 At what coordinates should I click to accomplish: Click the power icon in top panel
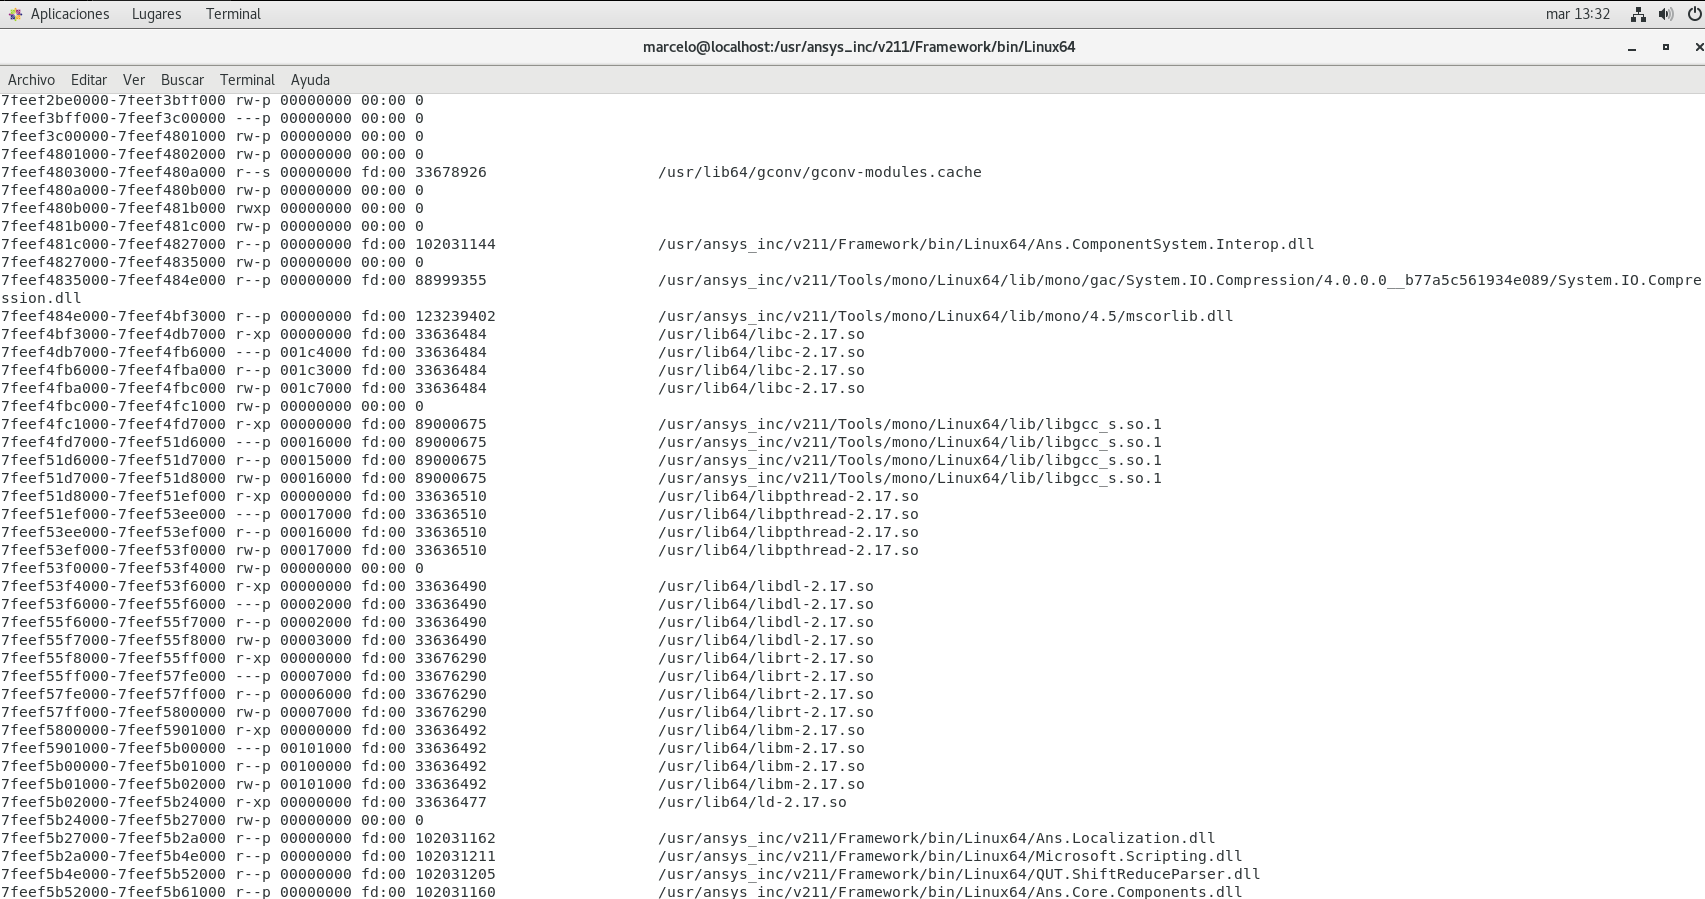coord(1695,14)
